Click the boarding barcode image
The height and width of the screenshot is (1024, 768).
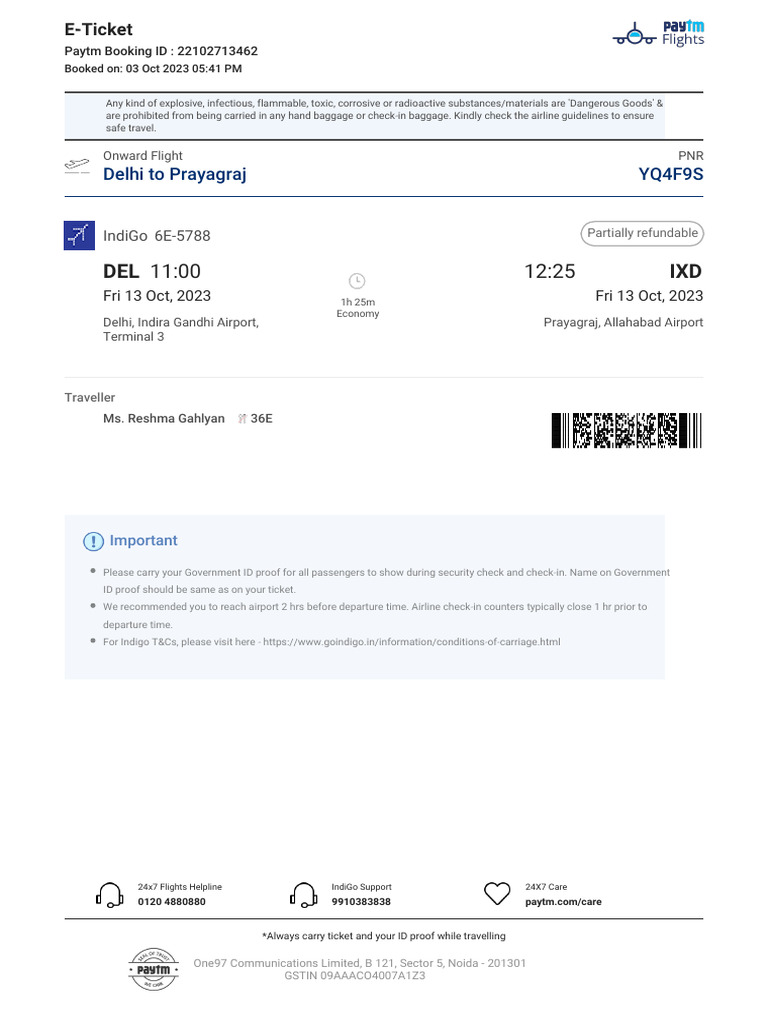(x=626, y=430)
